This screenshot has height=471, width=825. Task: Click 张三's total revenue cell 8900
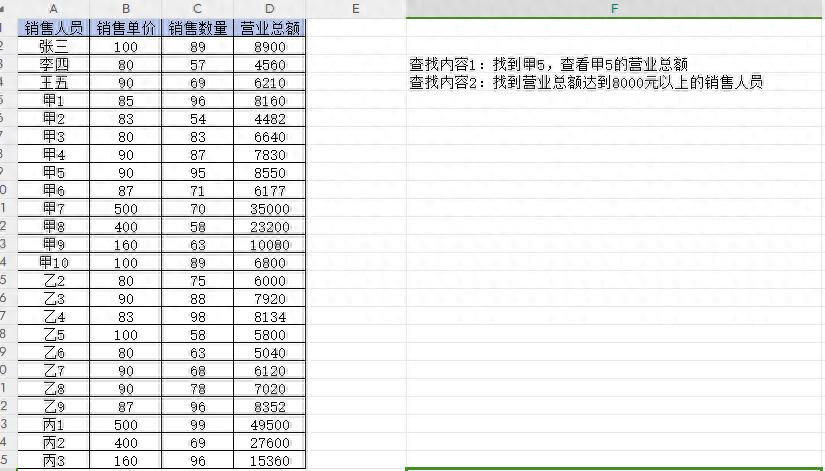[x=269, y=46]
